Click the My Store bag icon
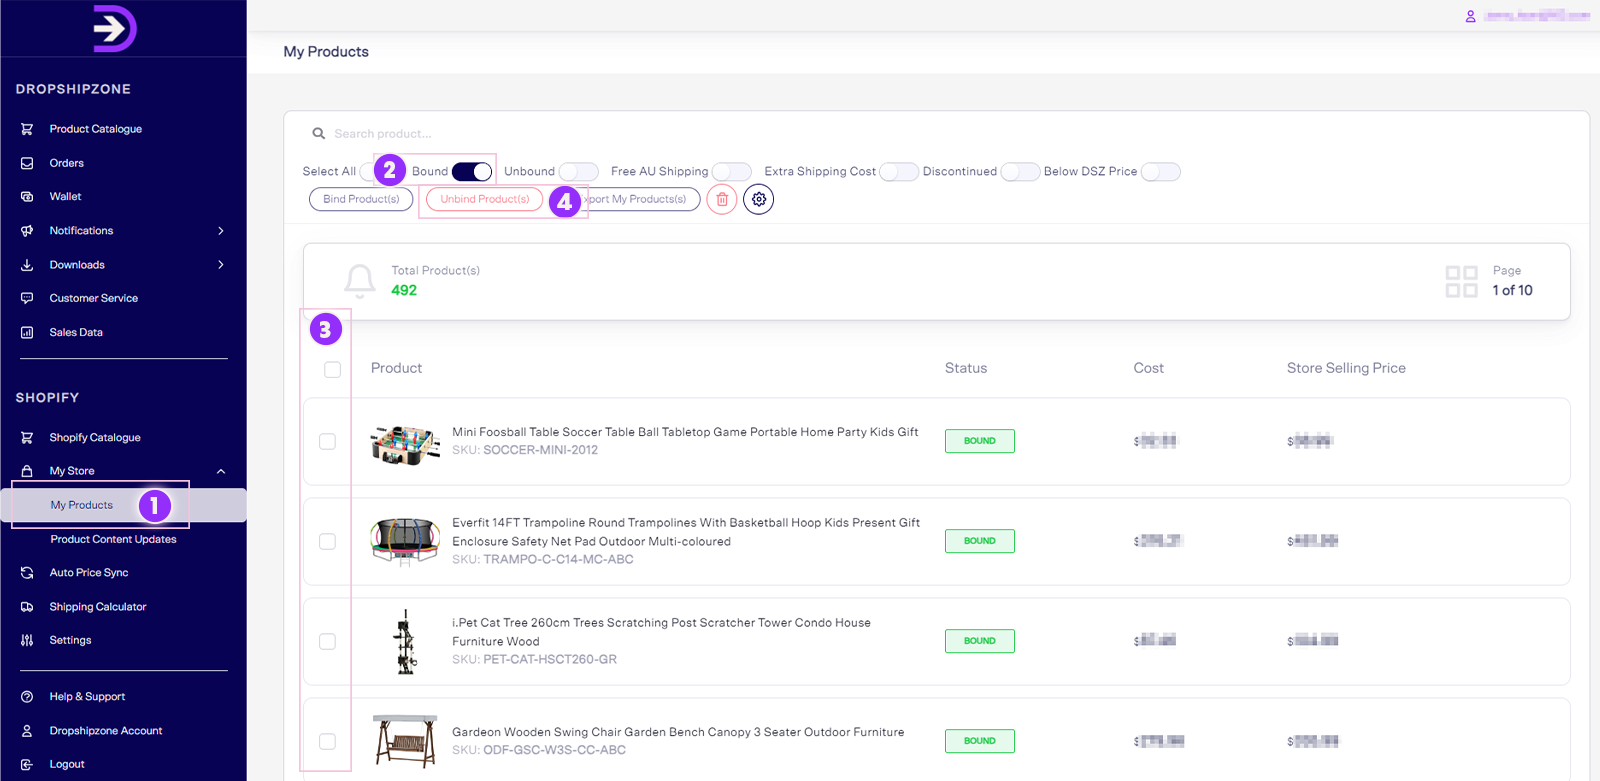The image size is (1600, 781). [27, 471]
